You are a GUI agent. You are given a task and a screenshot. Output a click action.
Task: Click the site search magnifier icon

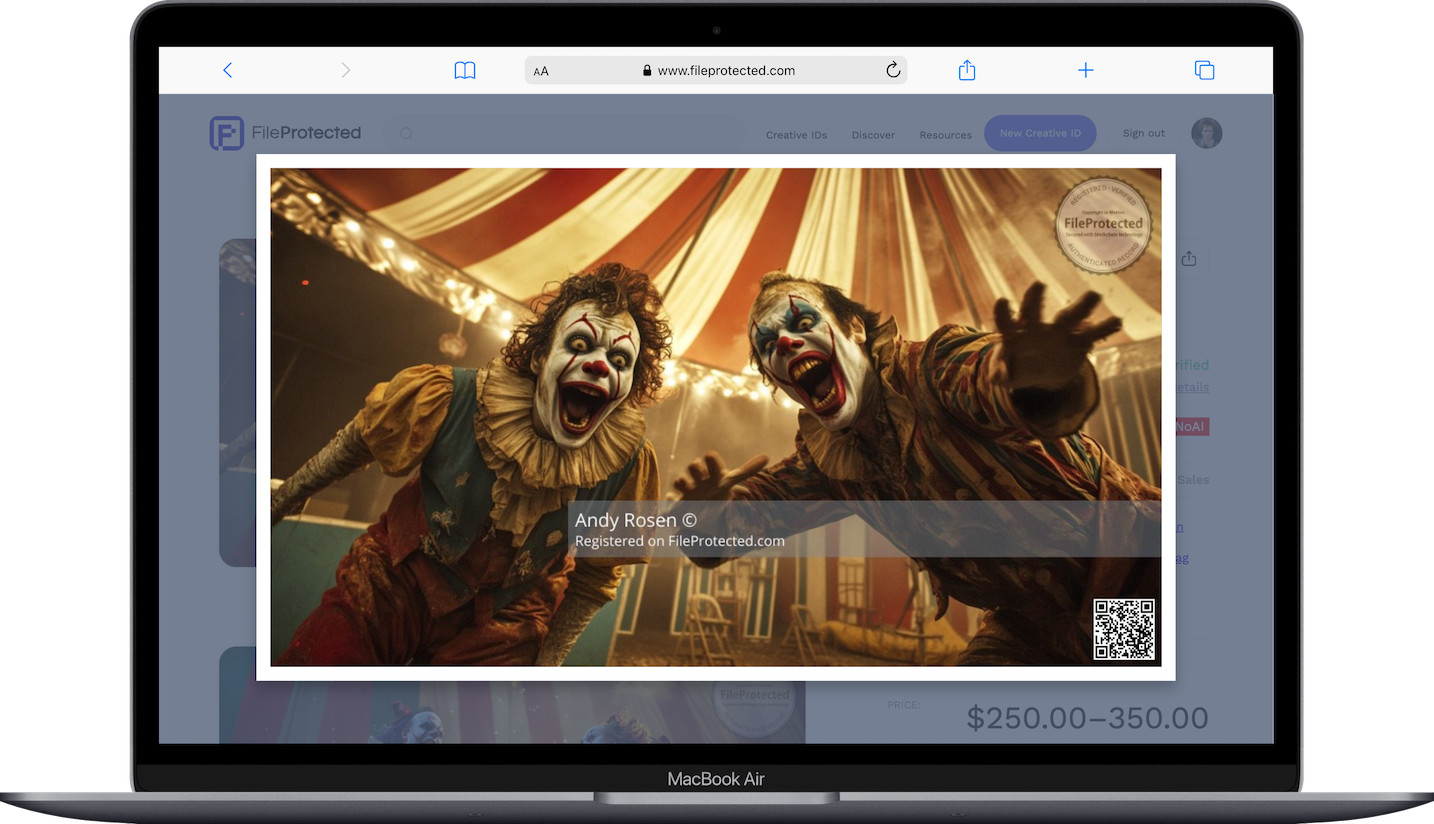tap(406, 134)
